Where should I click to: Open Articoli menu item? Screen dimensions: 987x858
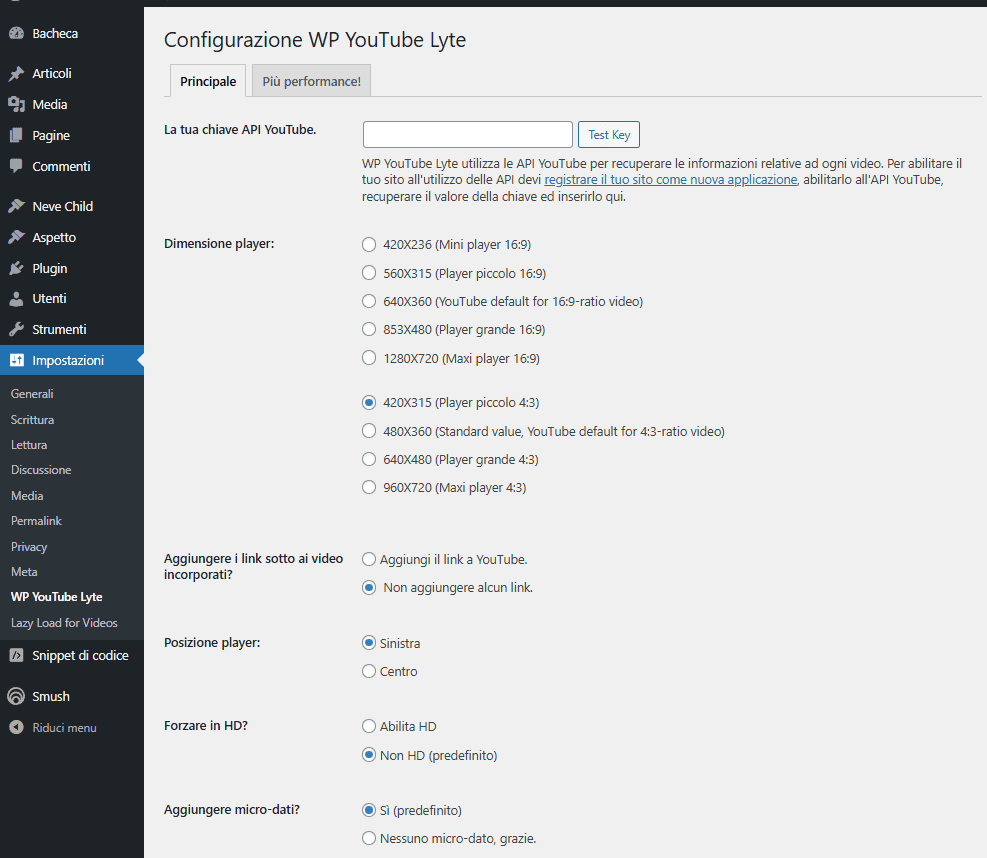click(72, 74)
